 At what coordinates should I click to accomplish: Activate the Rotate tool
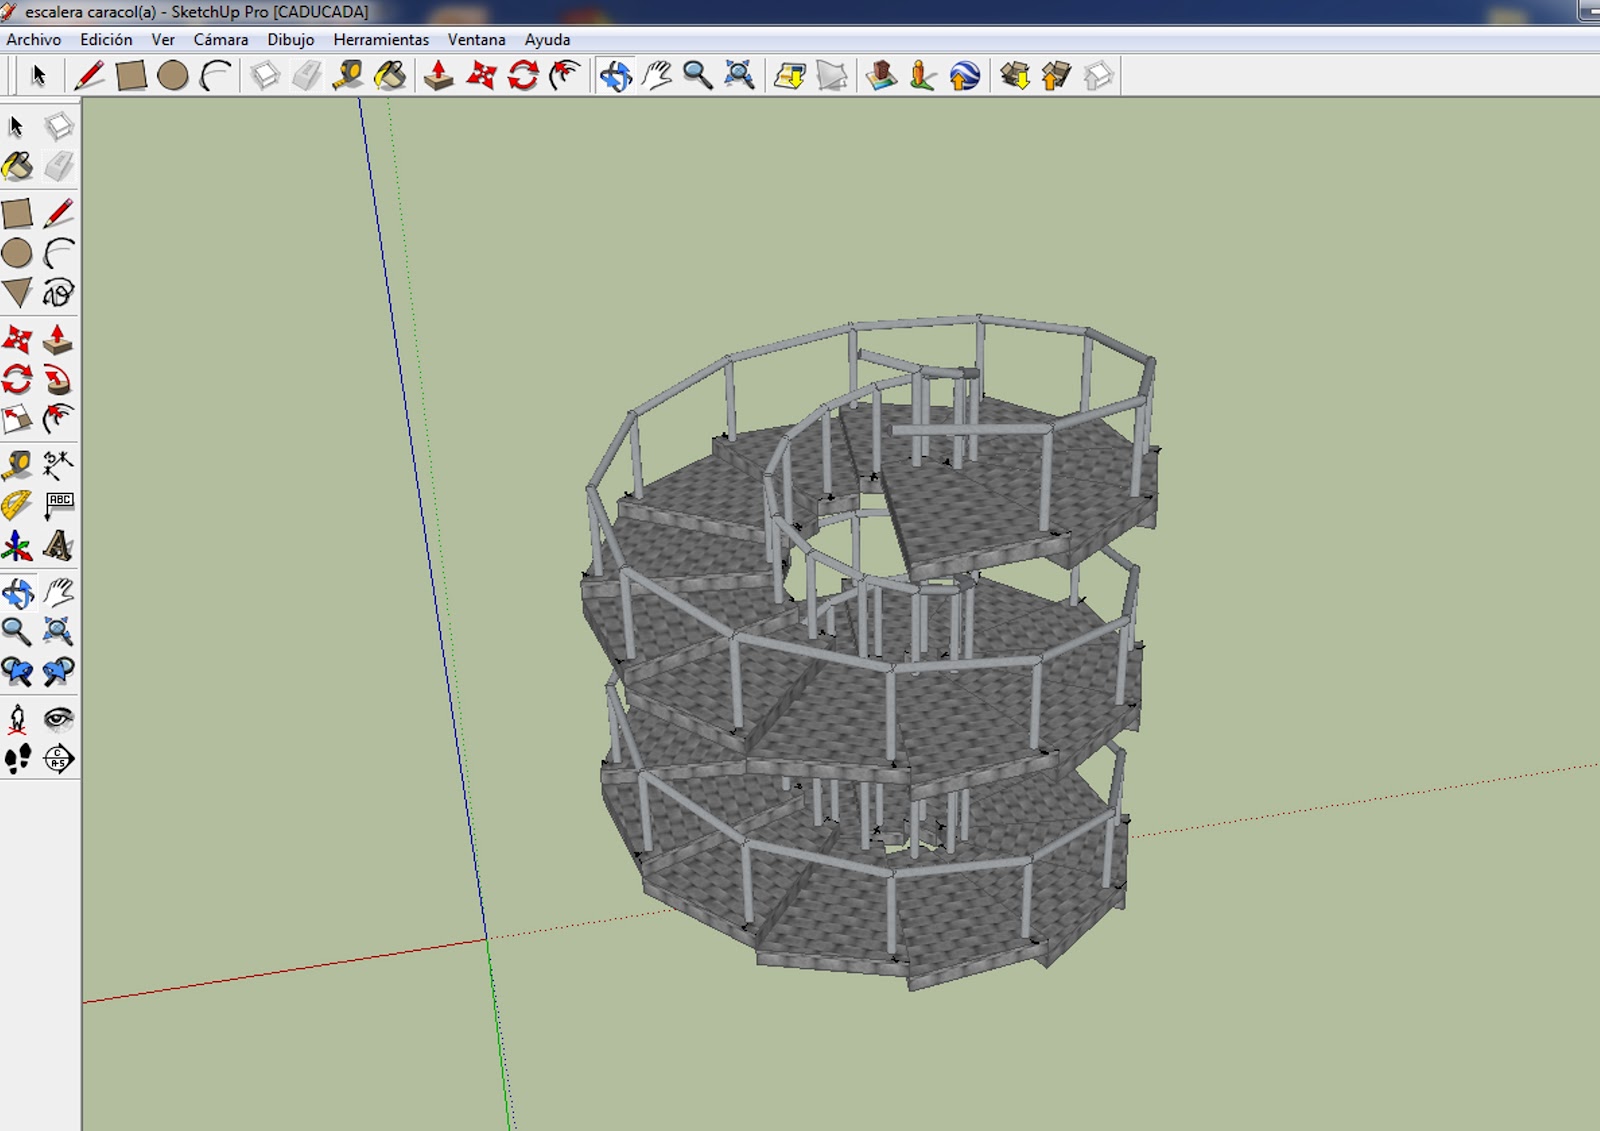522,75
